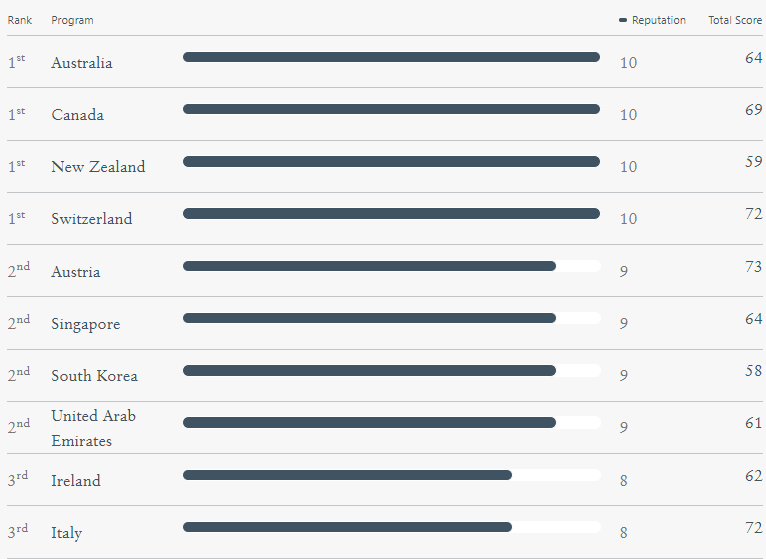This screenshot has width=766, height=559.
Task: Sort by the Rank column header
Action: pyautogui.click(x=20, y=20)
